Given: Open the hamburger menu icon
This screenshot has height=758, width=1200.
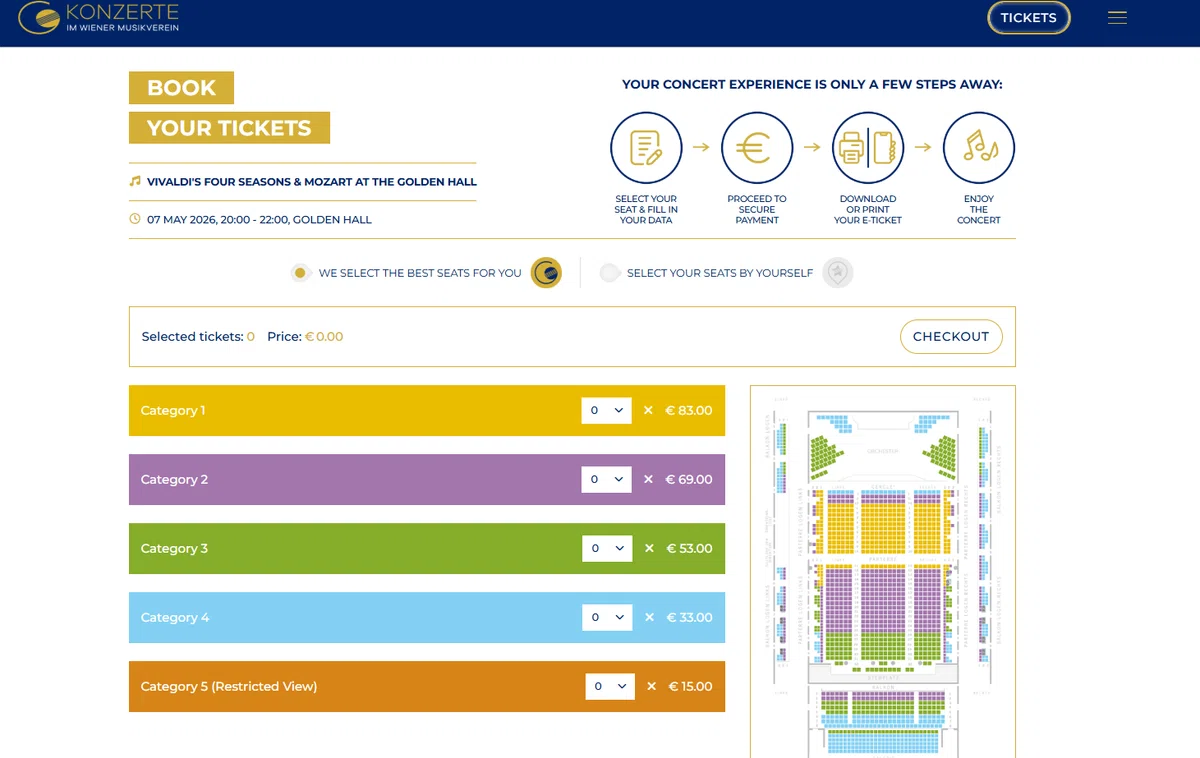Looking at the screenshot, I should click(1117, 18).
